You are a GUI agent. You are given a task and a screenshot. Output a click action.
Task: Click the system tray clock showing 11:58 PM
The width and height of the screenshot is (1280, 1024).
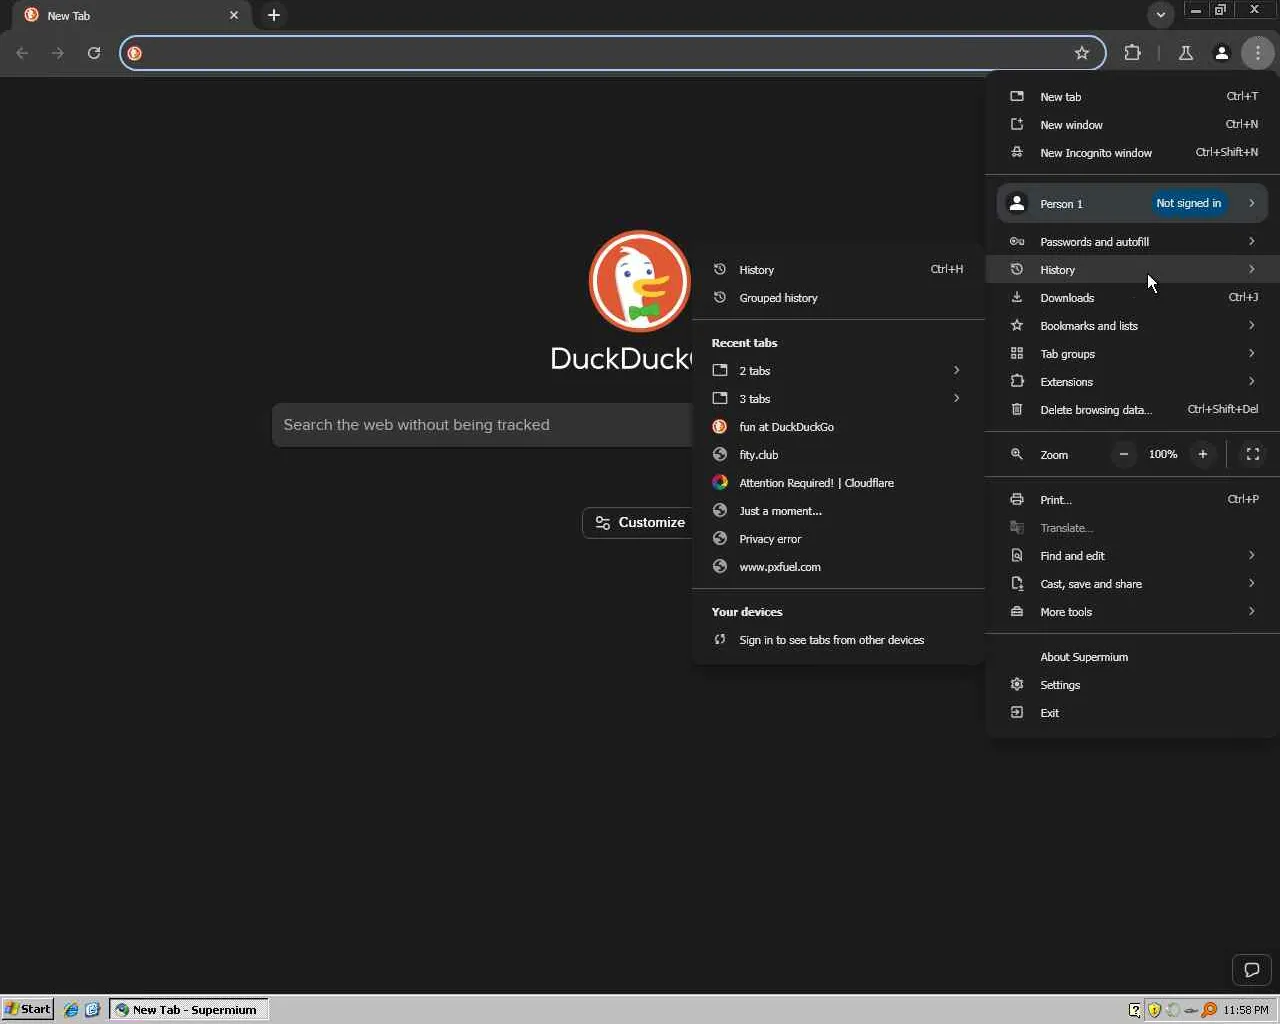point(1245,1010)
